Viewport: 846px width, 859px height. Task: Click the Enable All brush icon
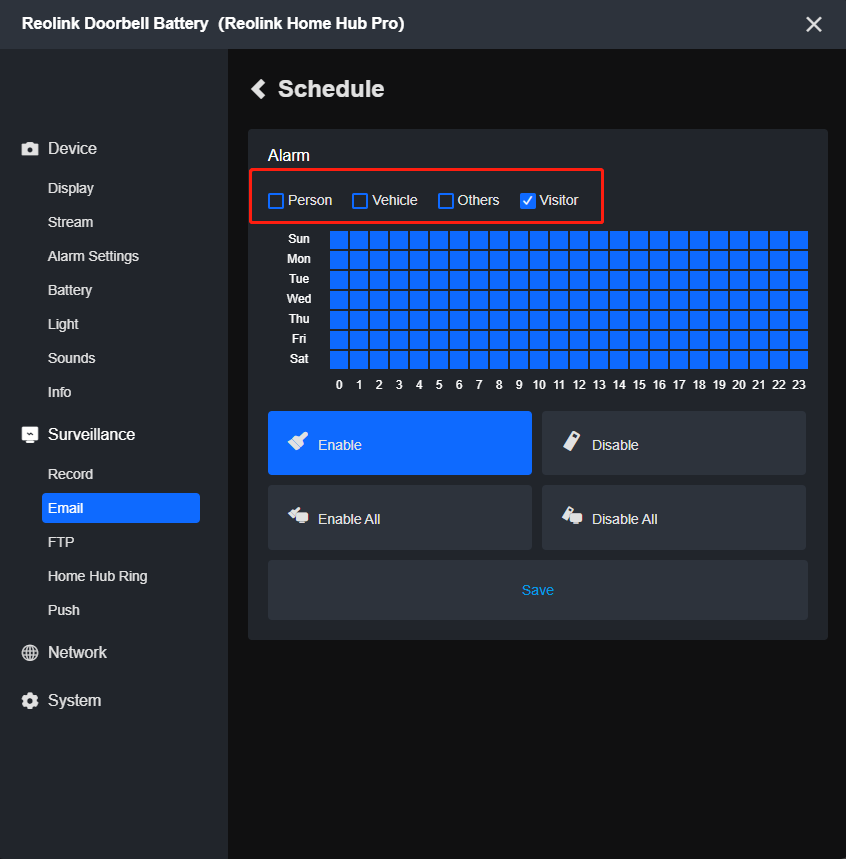click(x=299, y=515)
